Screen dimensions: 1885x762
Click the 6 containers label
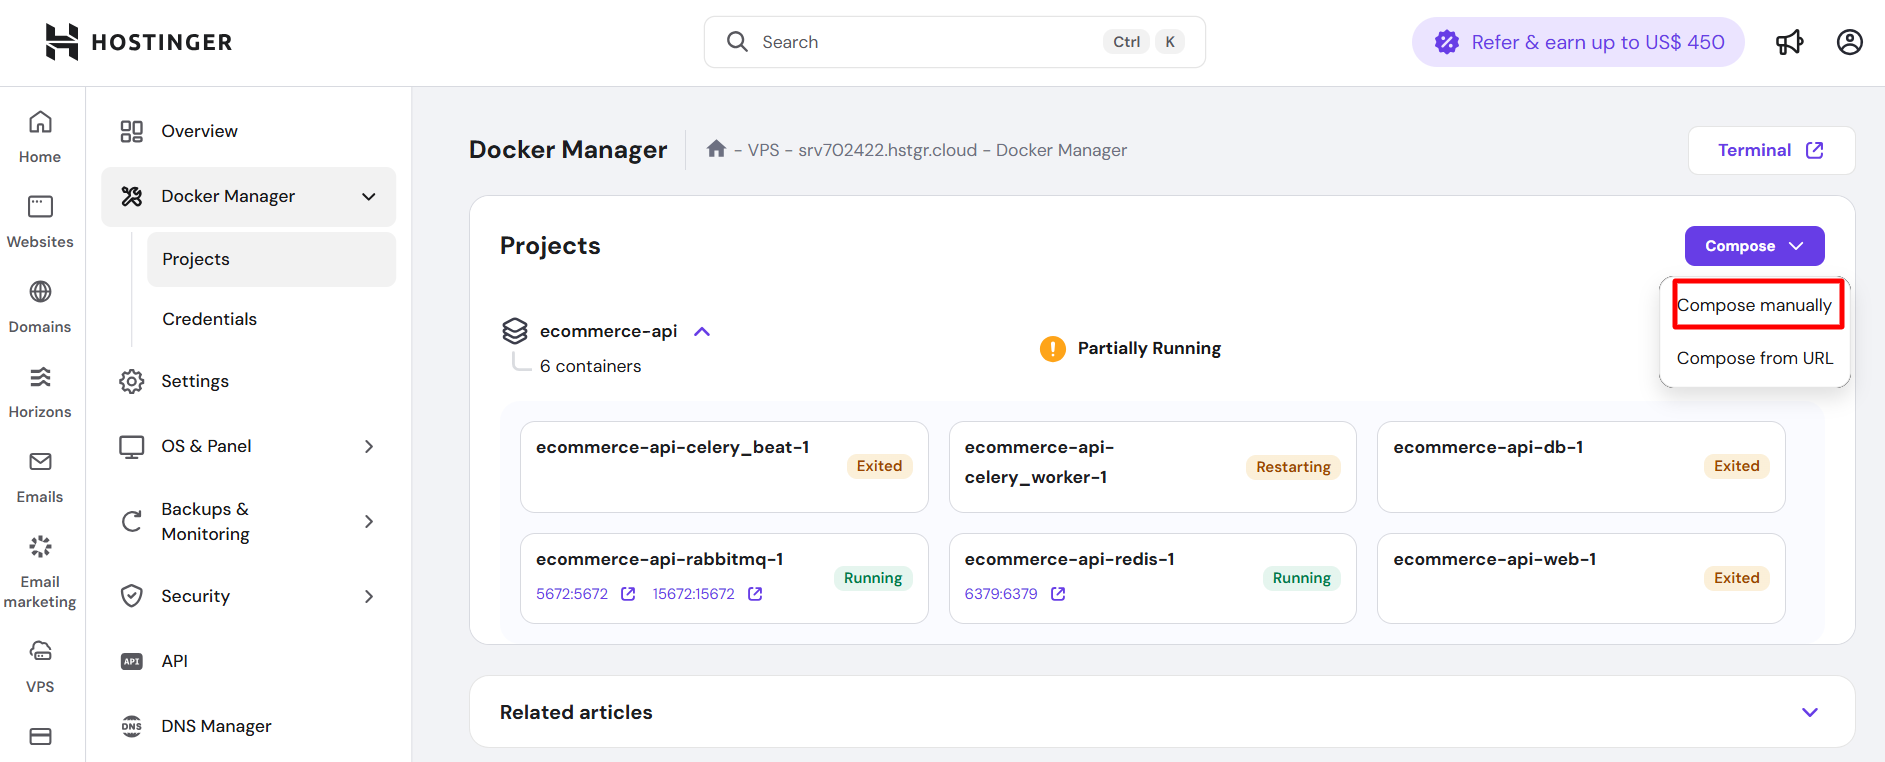(590, 366)
